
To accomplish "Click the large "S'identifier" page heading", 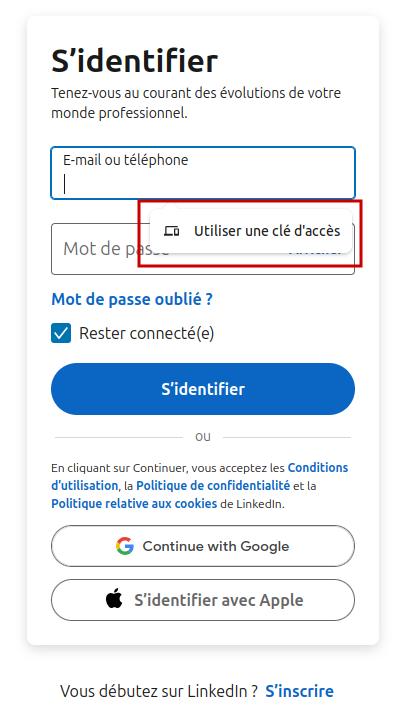I will [134, 61].
